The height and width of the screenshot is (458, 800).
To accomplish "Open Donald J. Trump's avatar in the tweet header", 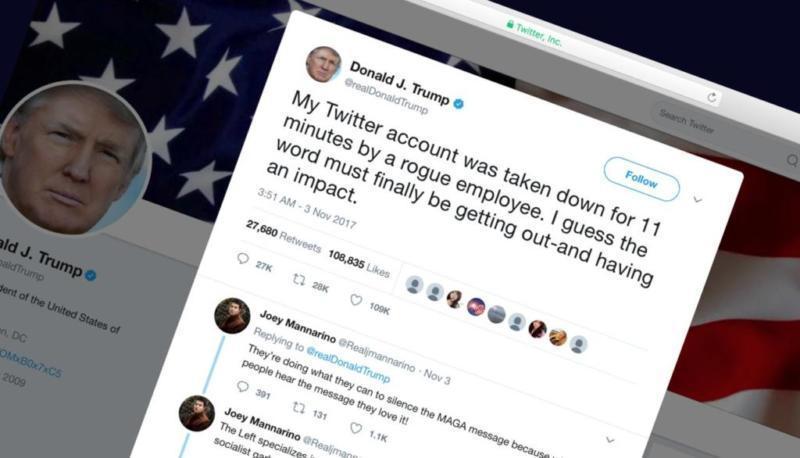I will (323, 64).
